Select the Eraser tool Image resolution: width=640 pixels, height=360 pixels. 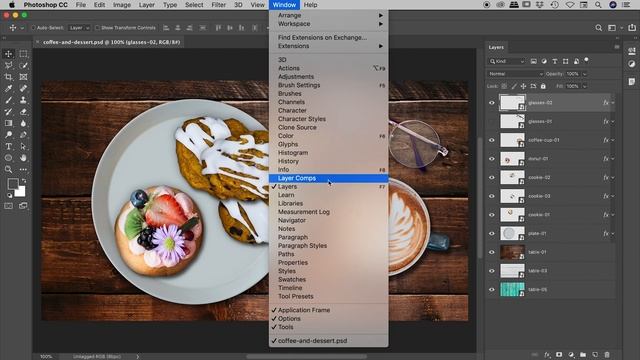click(23, 111)
